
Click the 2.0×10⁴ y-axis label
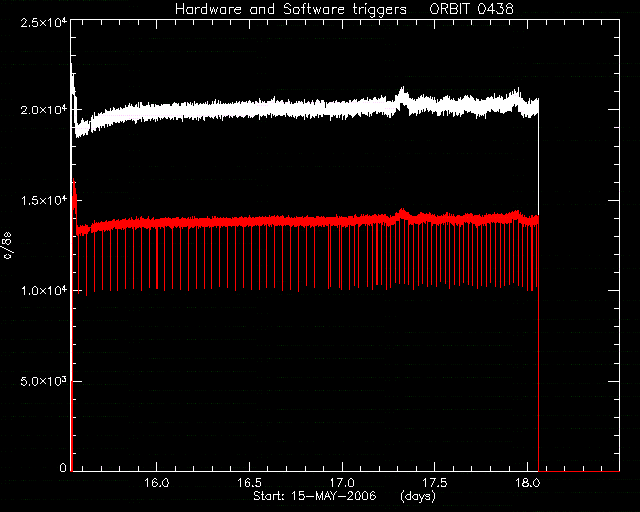[x=44, y=110]
